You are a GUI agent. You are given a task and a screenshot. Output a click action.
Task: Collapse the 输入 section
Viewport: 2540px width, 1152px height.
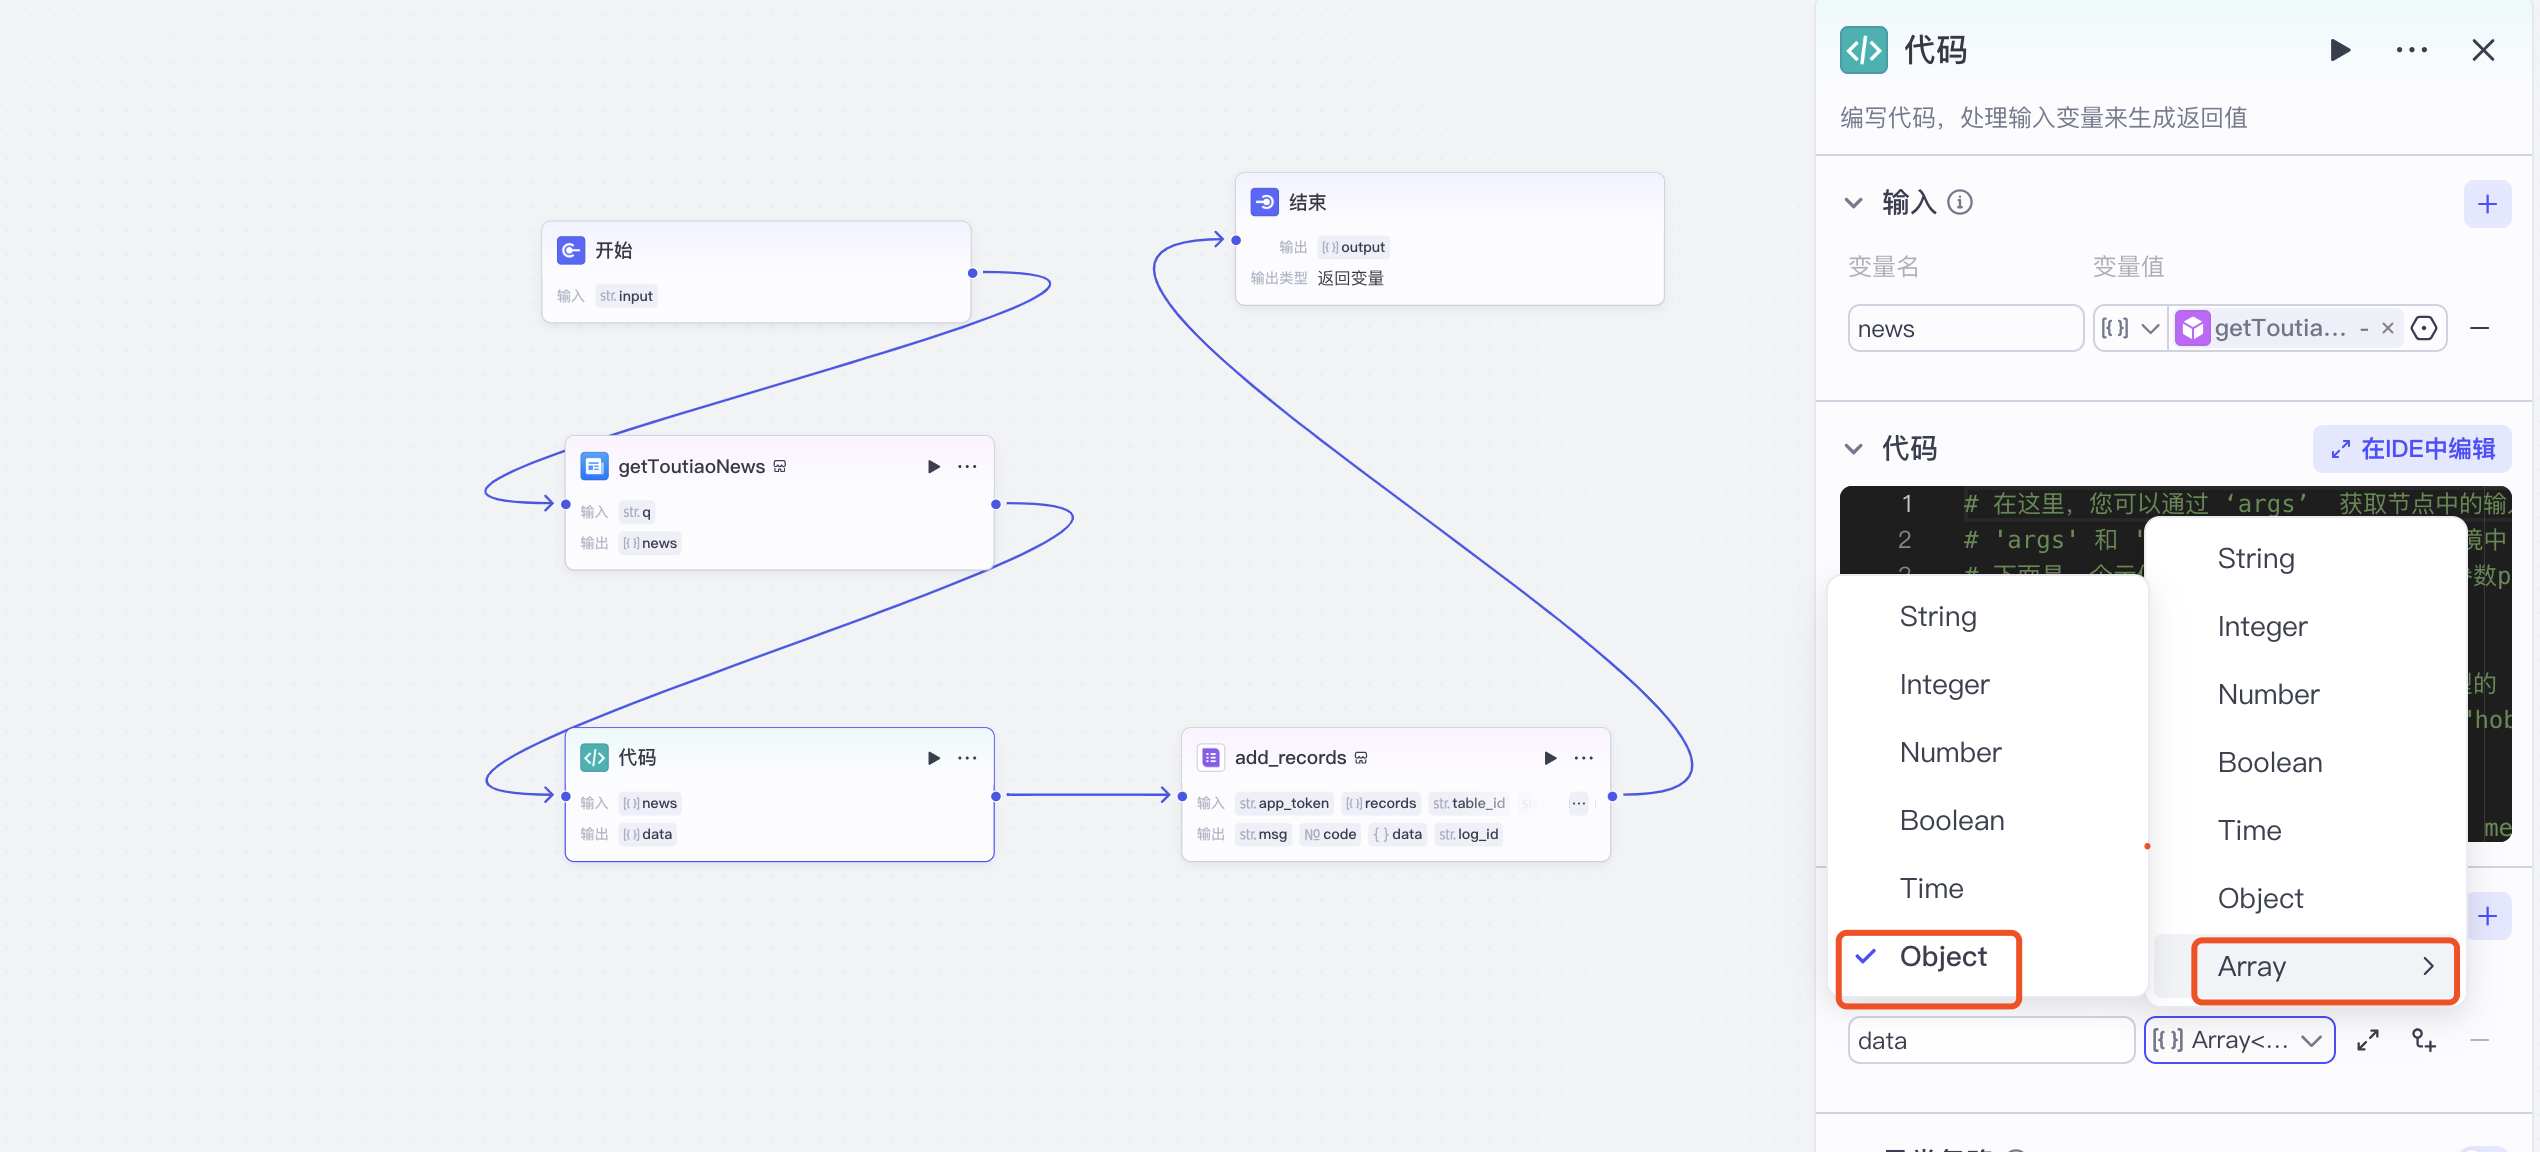[1853, 203]
